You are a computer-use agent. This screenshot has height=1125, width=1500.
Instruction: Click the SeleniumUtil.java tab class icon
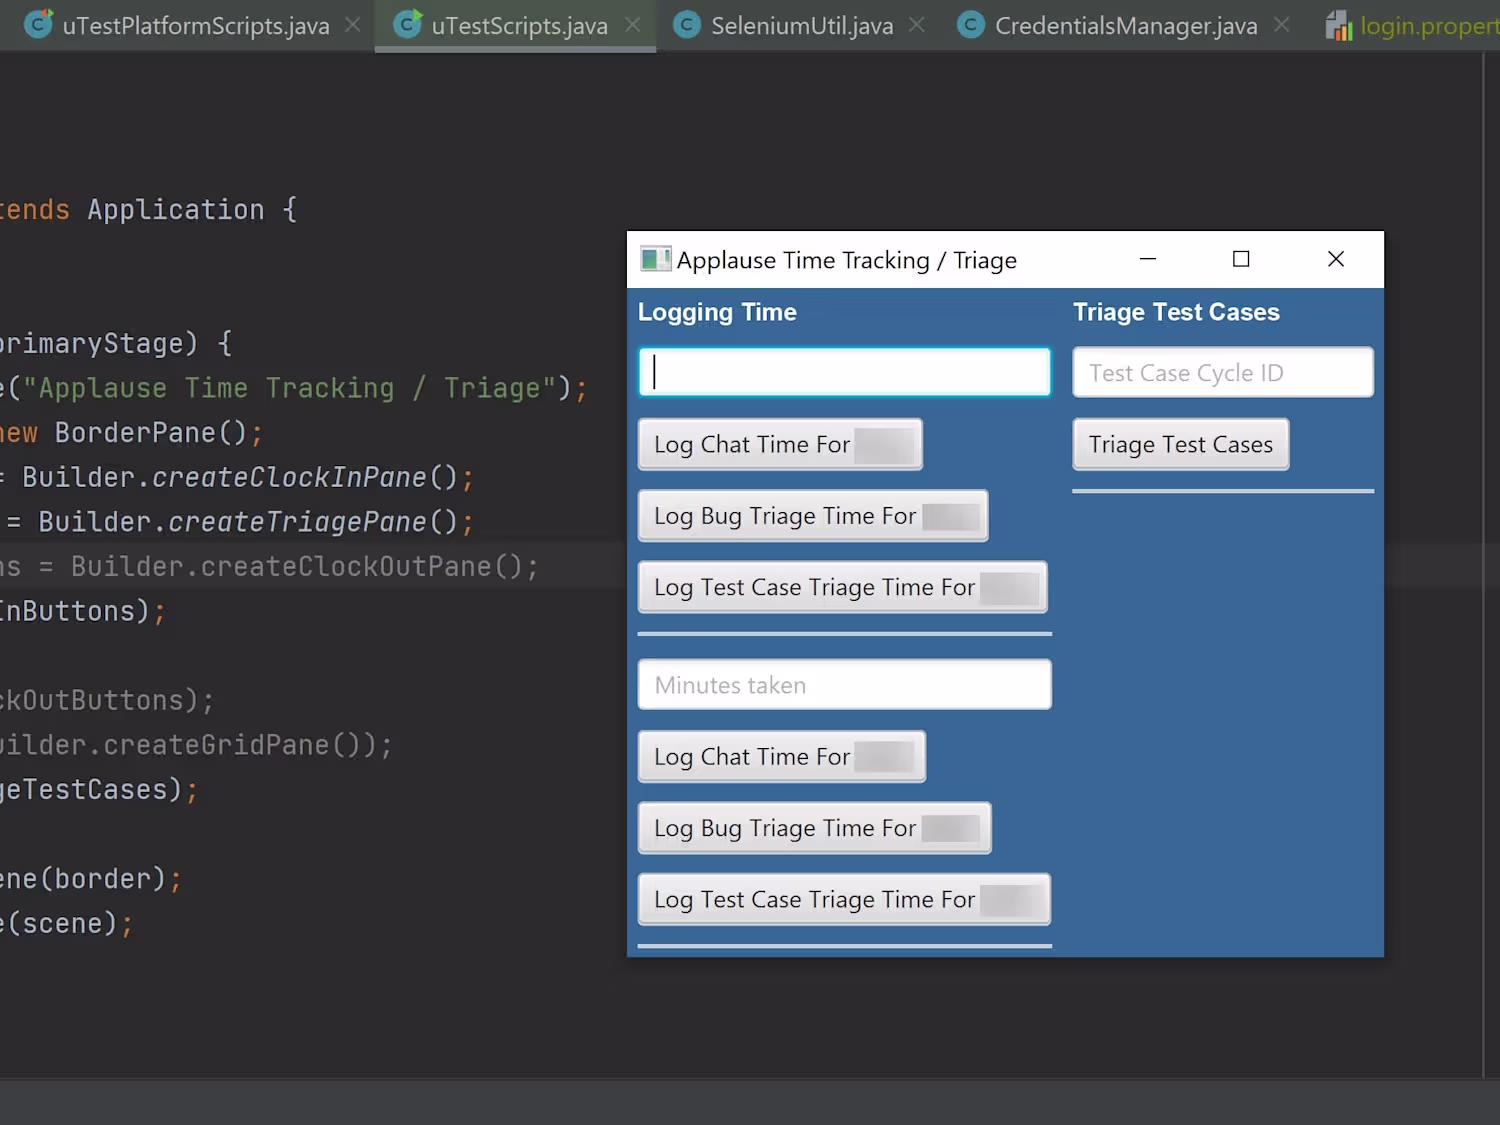pyautogui.click(x=687, y=25)
